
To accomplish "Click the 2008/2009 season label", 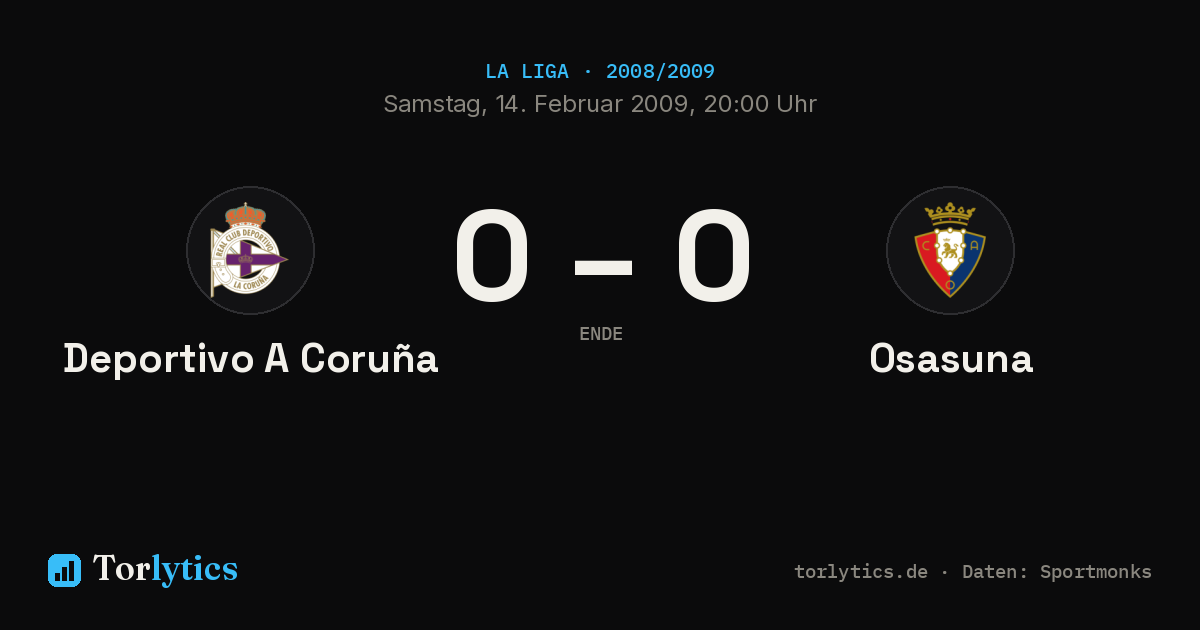I will pos(660,72).
